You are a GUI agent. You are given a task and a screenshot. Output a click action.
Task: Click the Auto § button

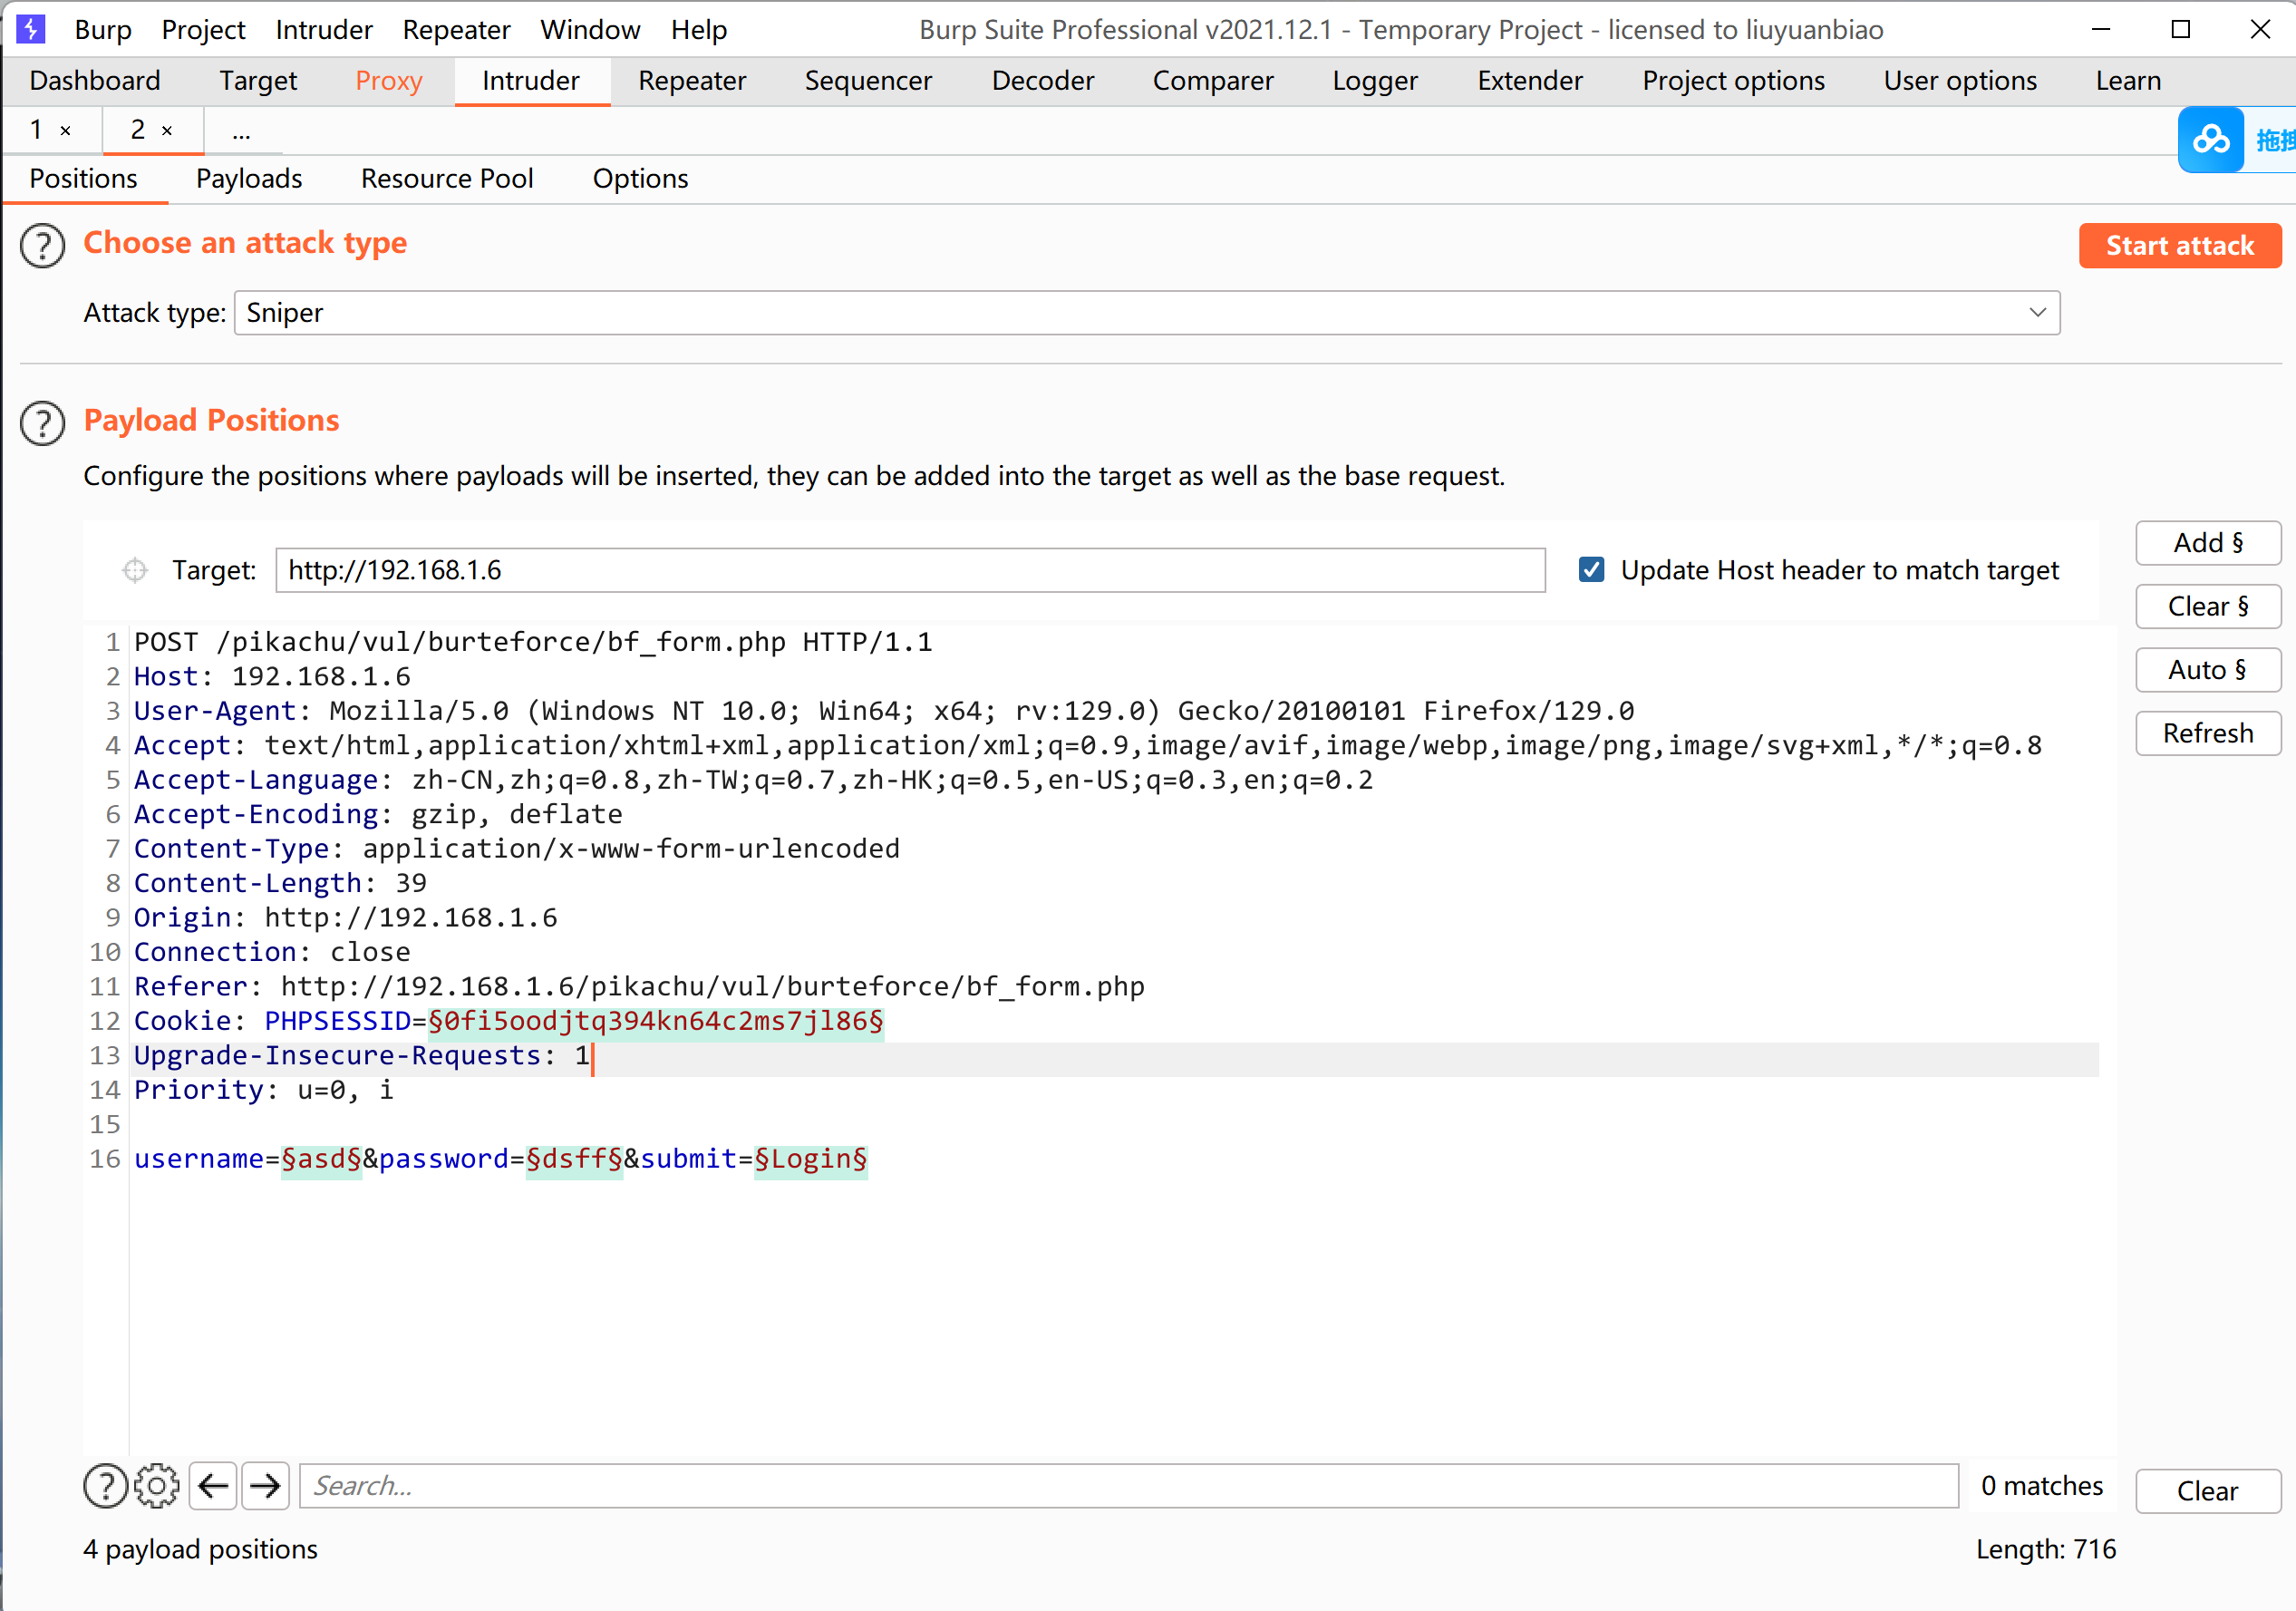pyautogui.click(x=2207, y=670)
